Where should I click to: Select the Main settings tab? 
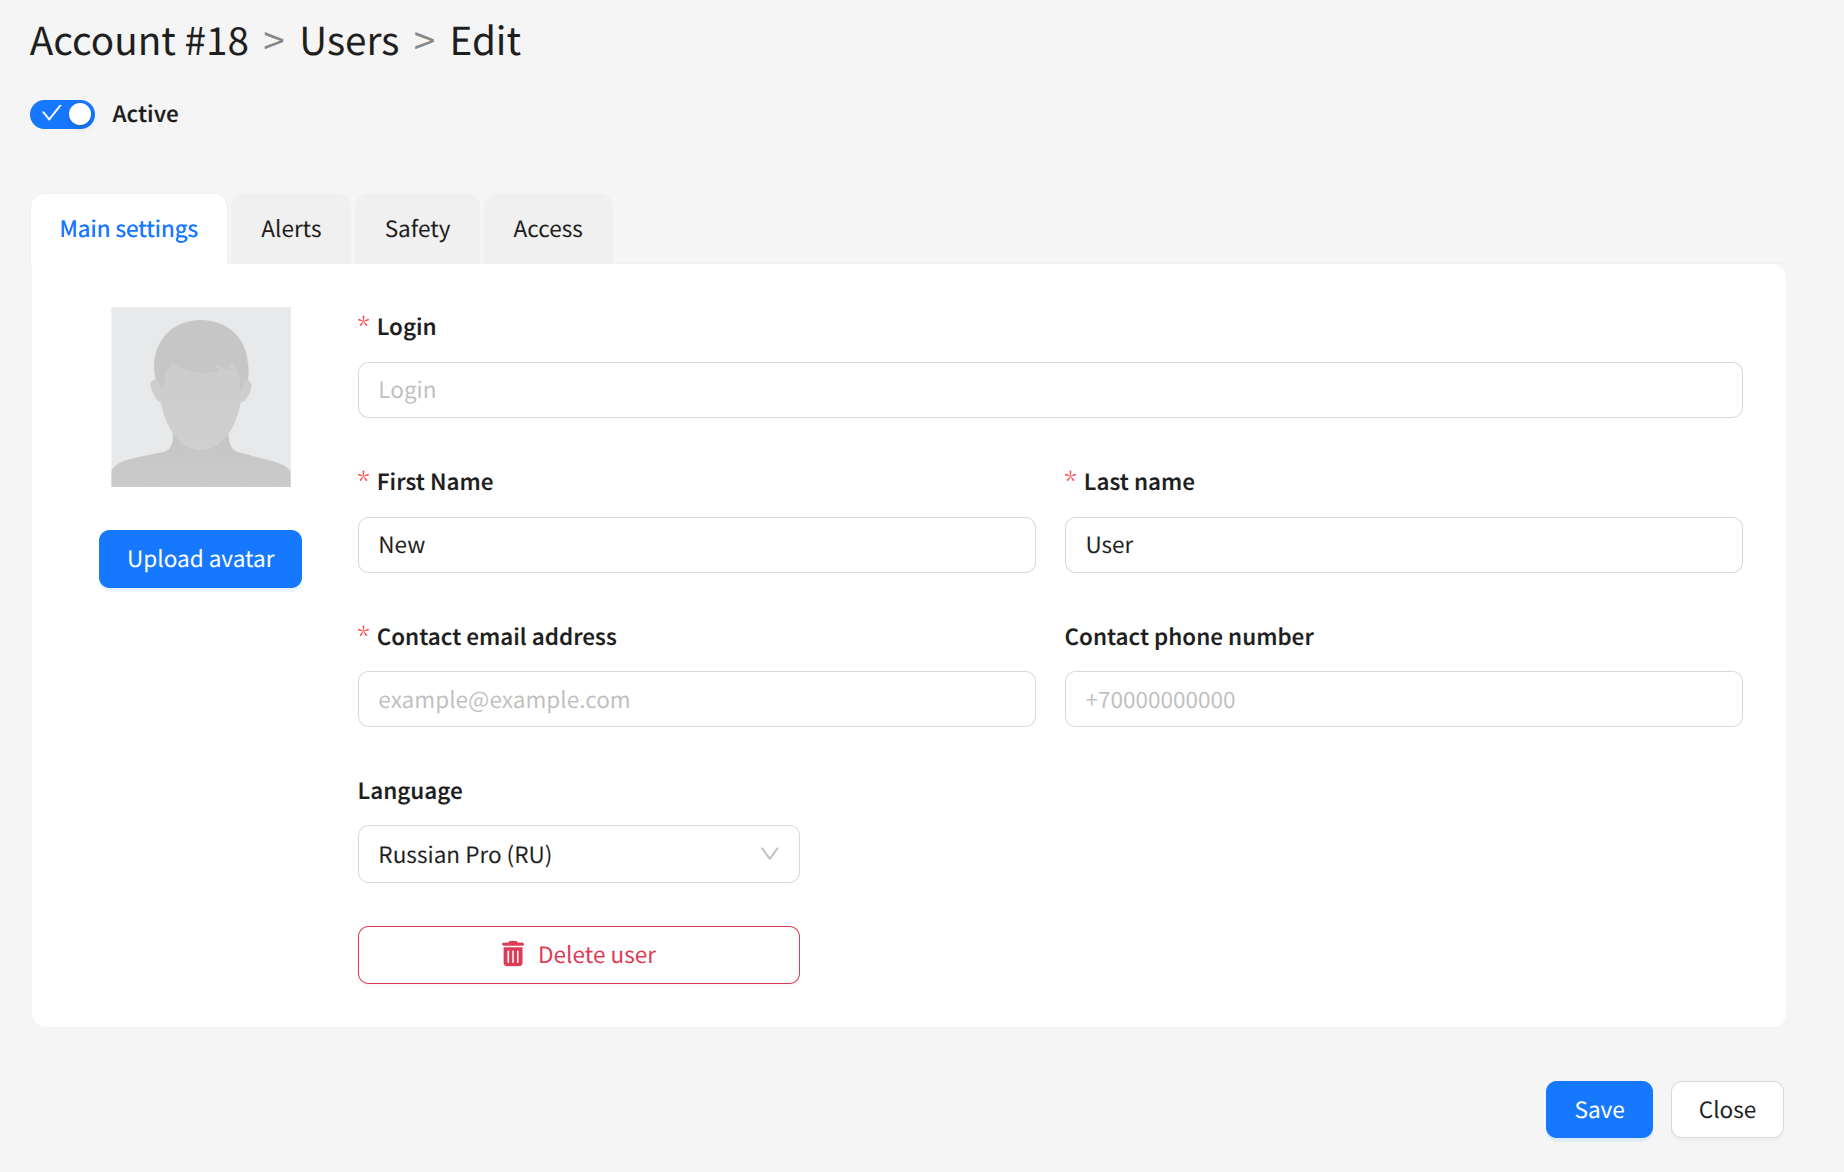[129, 229]
